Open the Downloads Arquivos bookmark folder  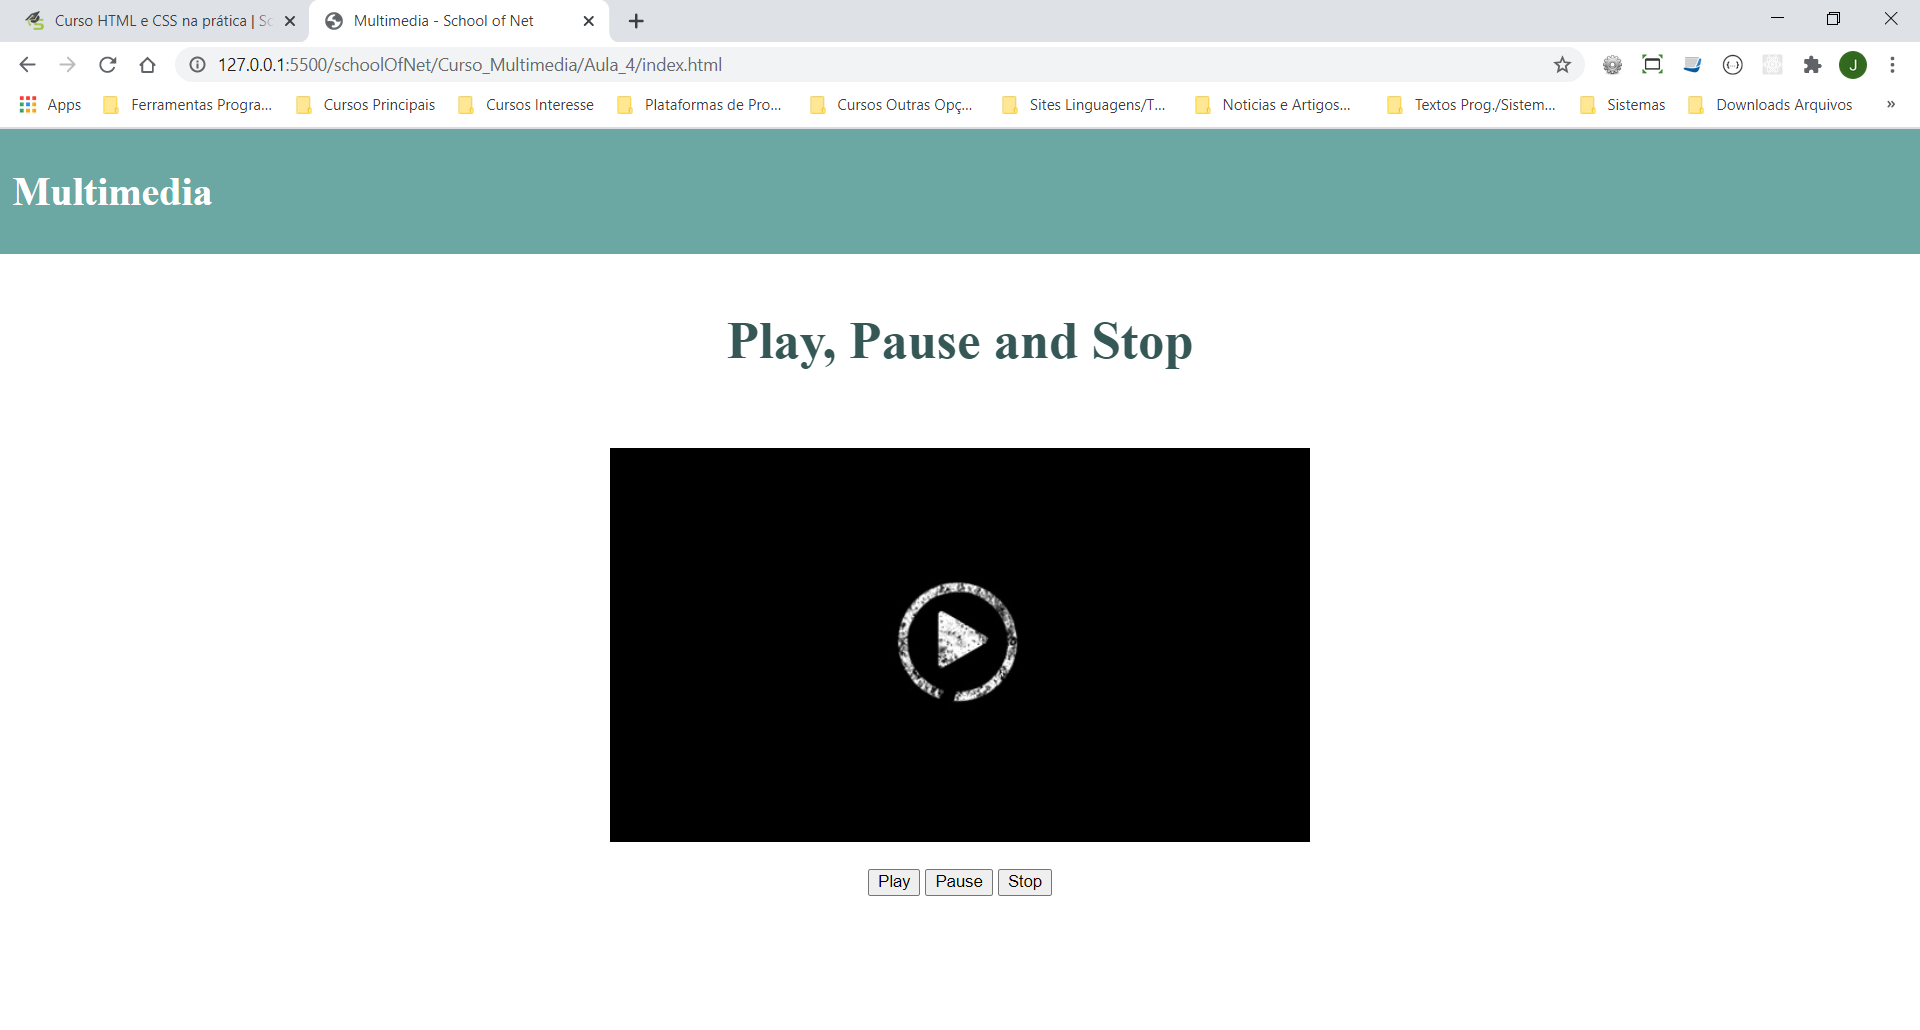tap(1770, 105)
